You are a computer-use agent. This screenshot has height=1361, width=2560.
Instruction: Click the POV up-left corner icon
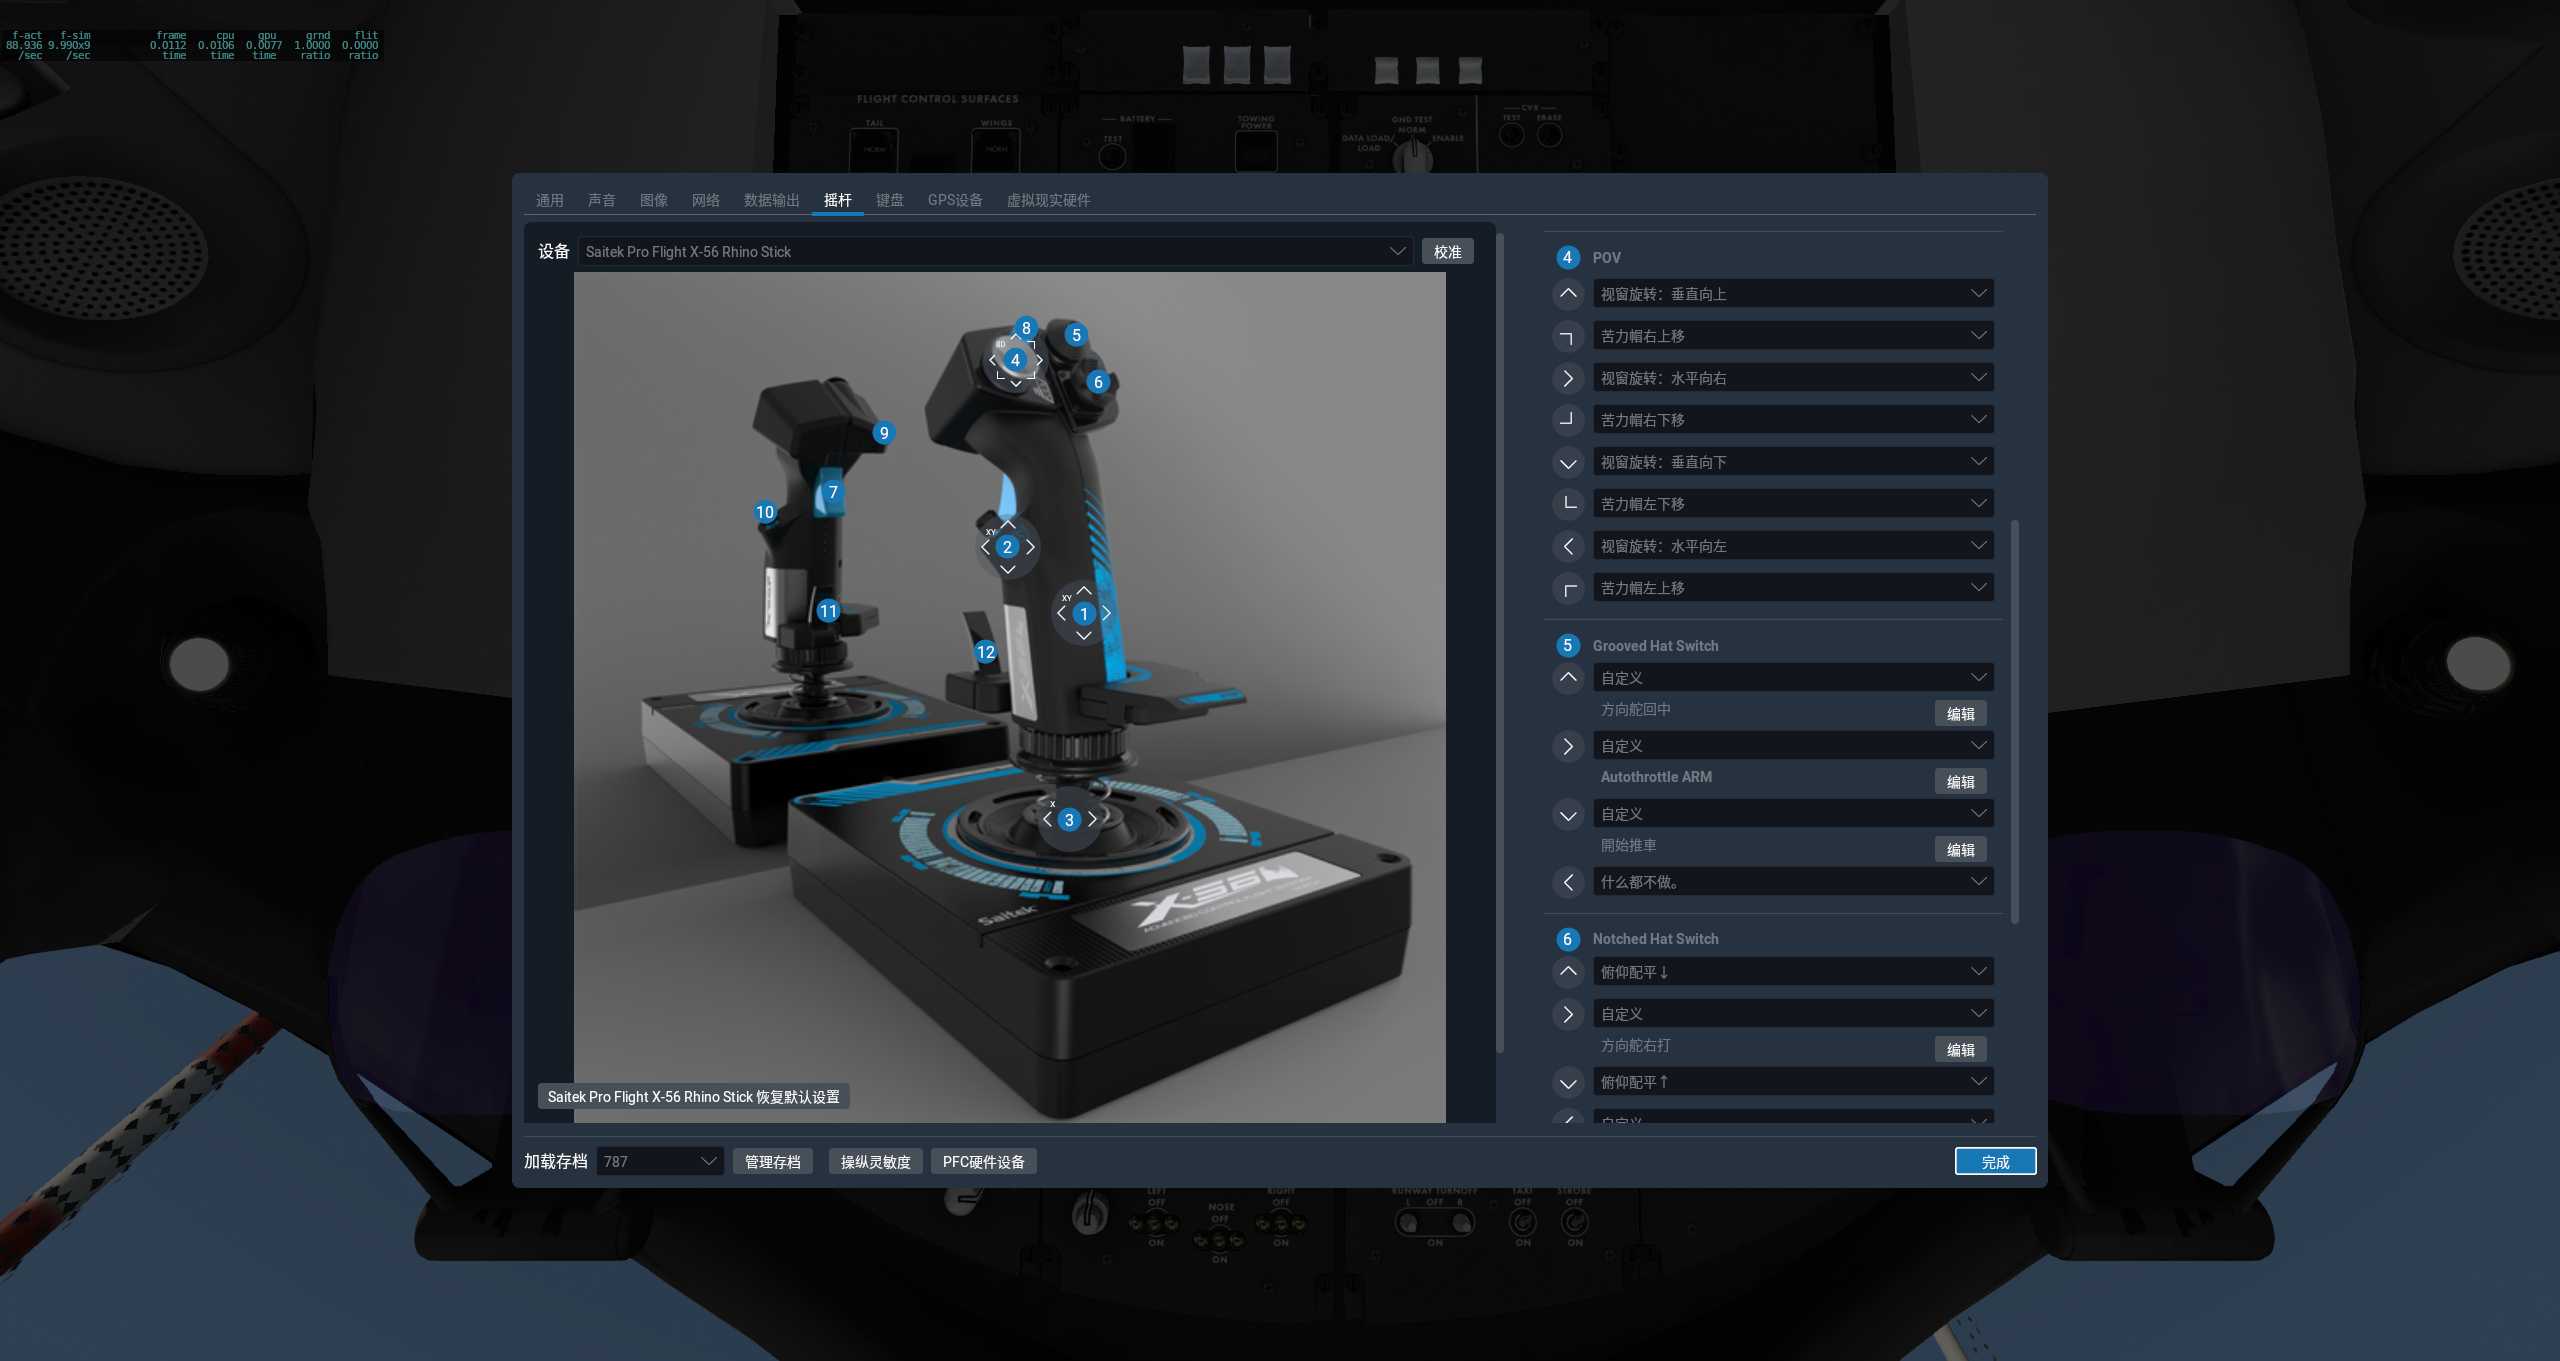tap(1568, 589)
